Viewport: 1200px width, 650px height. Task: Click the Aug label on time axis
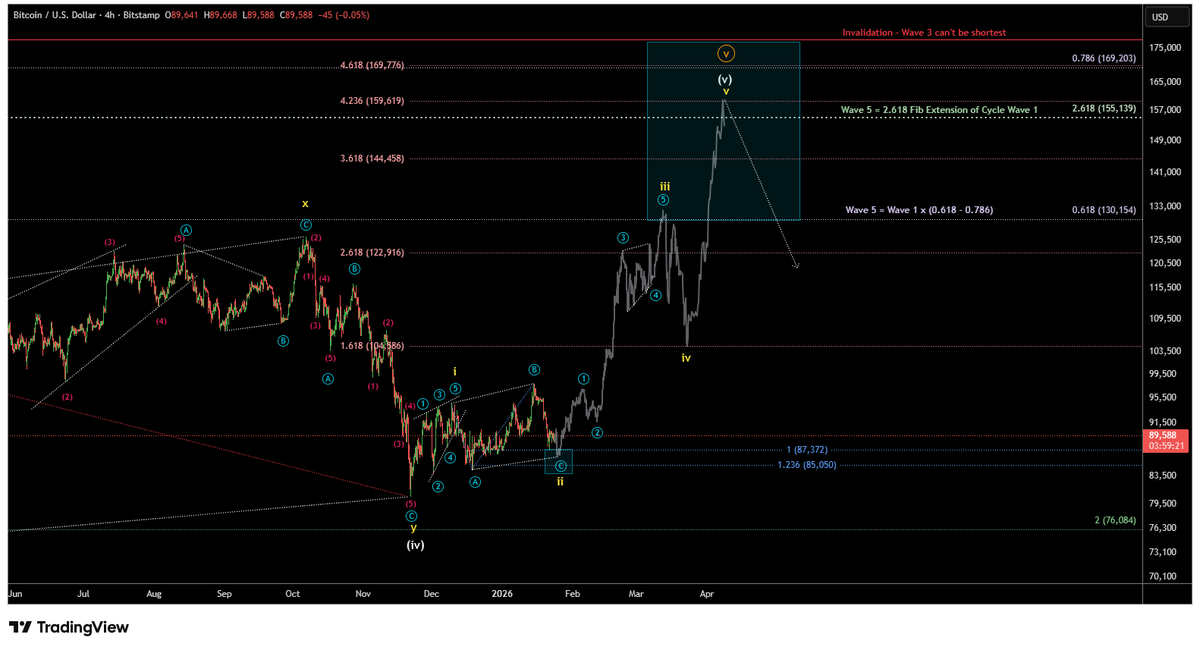(154, 593)
